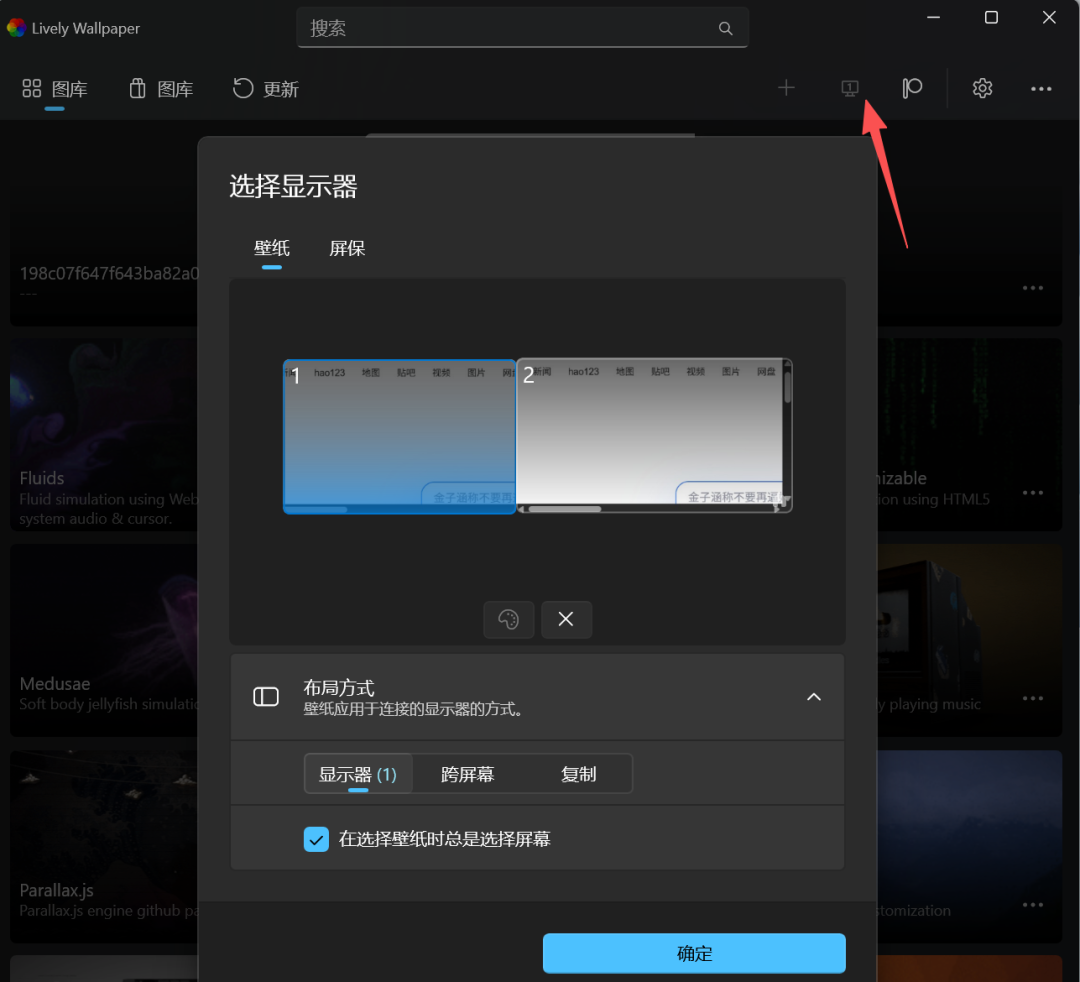Select monitor 2 in the display preview
Viewport: 1080px width, 982px height.
(x=654, y=435)
